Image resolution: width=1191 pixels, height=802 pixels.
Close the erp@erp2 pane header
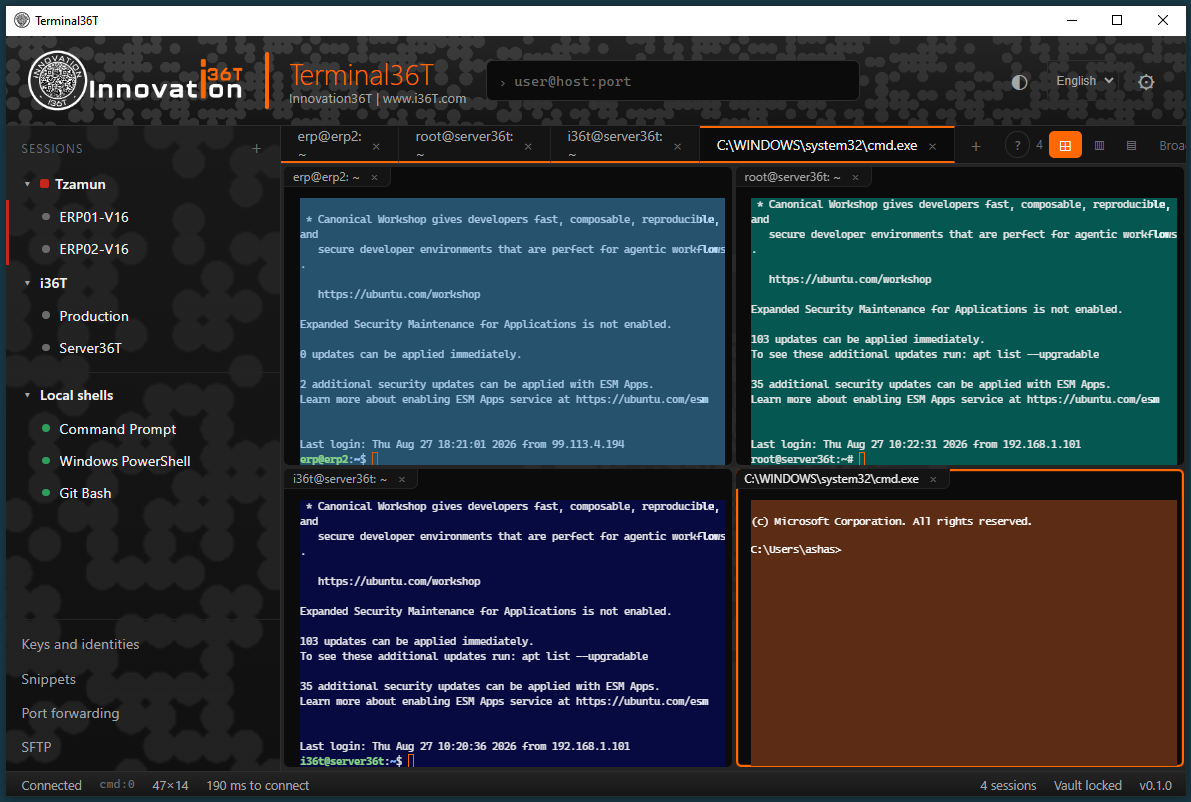(x=374, y=178)
